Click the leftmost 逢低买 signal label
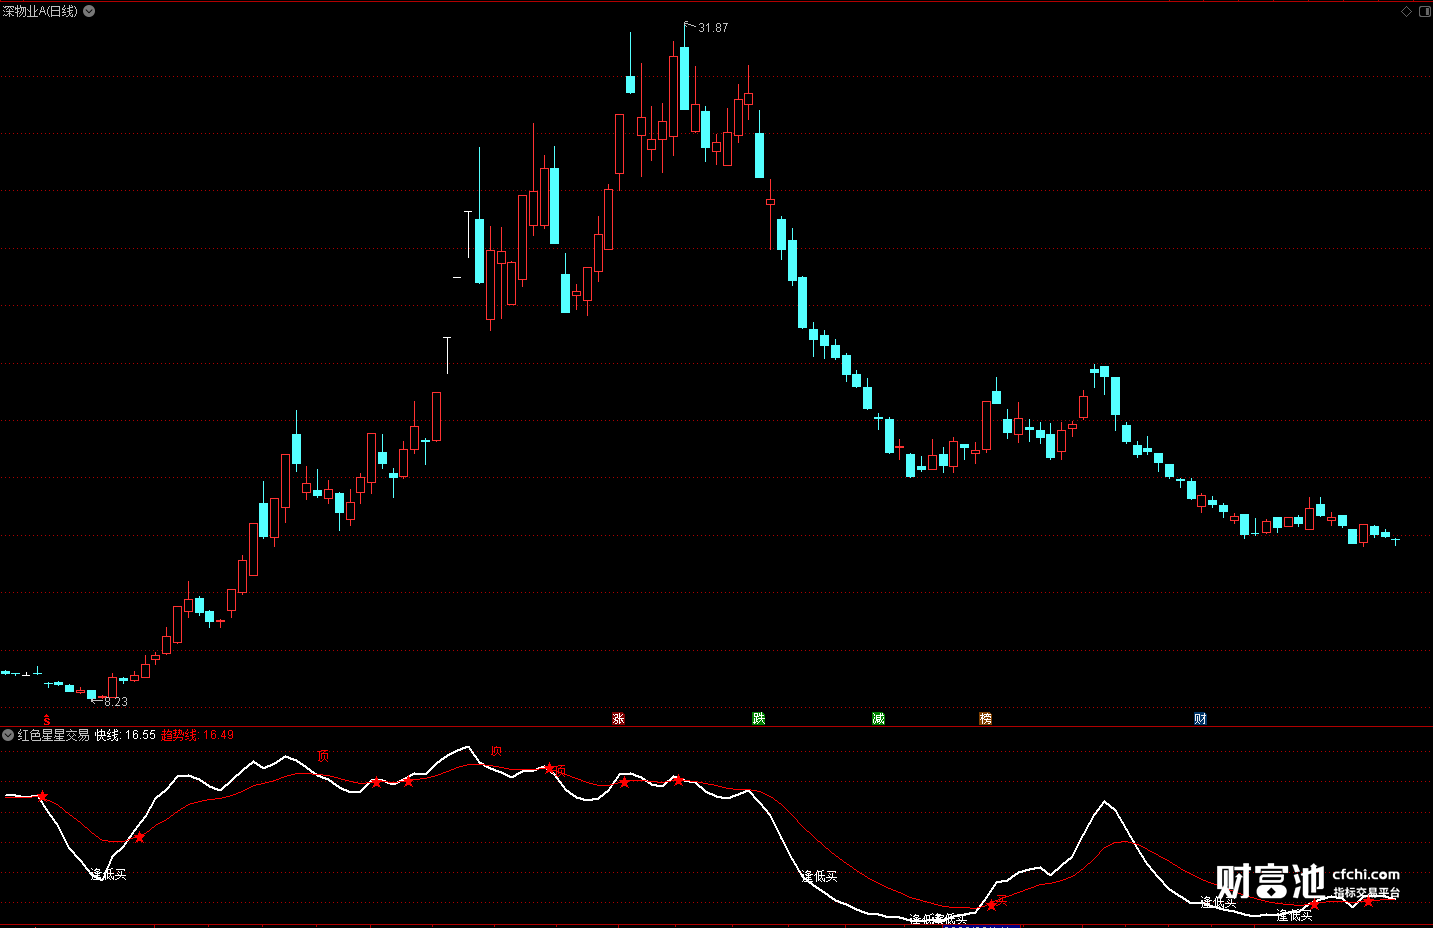Viewport: 1433px width, 928px height. tap(109, 875)
